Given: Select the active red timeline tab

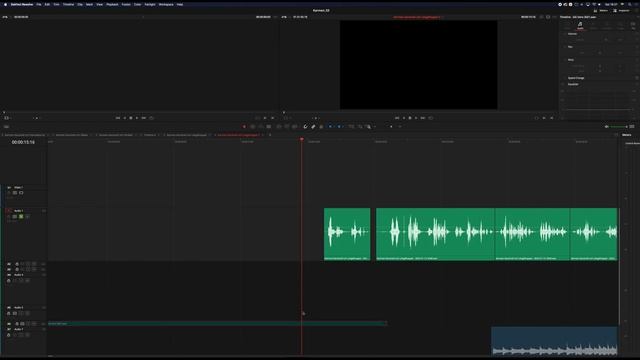Looking at the screenshot, I should 238,135.
